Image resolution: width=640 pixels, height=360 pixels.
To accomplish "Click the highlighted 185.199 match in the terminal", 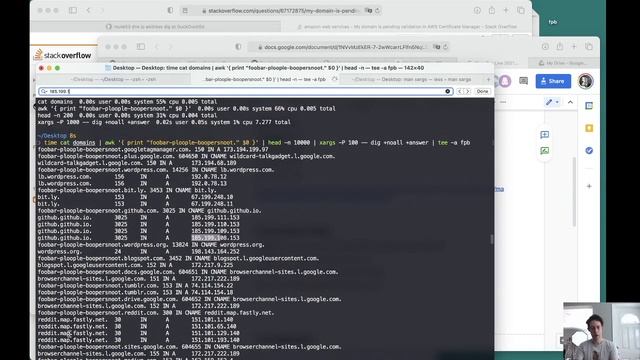I will pos(206,238).
